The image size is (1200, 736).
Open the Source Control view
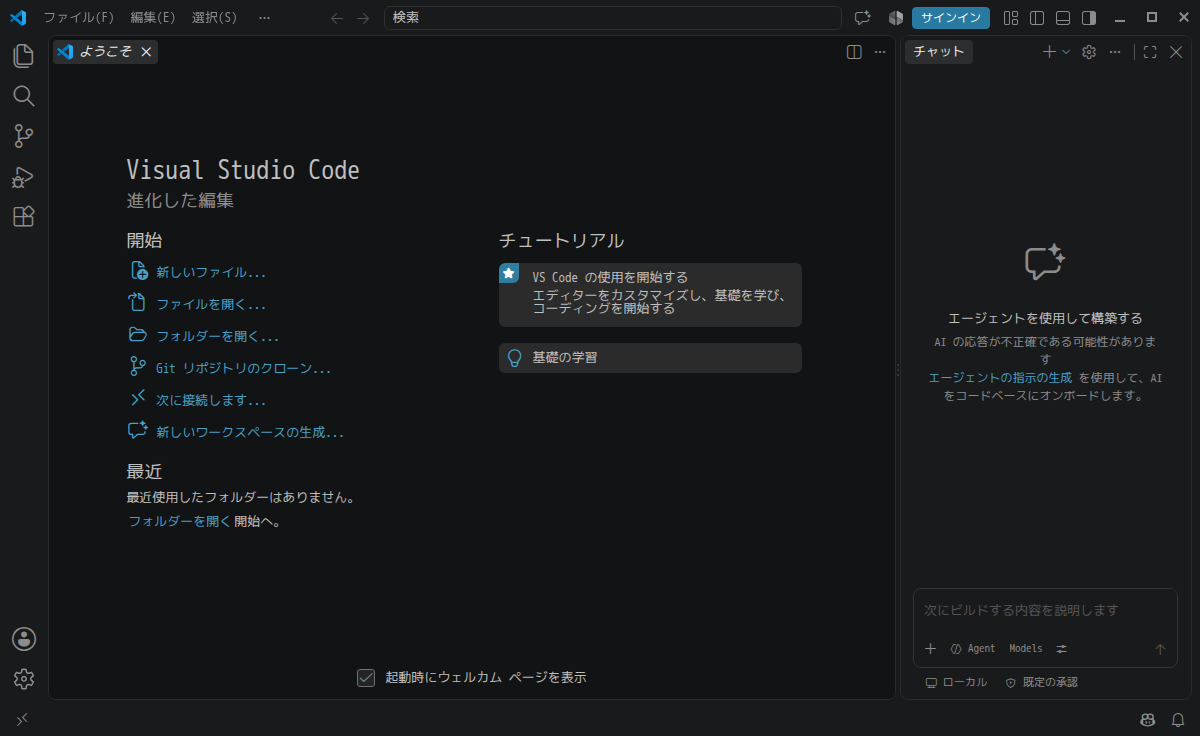[x=24, y=136]
